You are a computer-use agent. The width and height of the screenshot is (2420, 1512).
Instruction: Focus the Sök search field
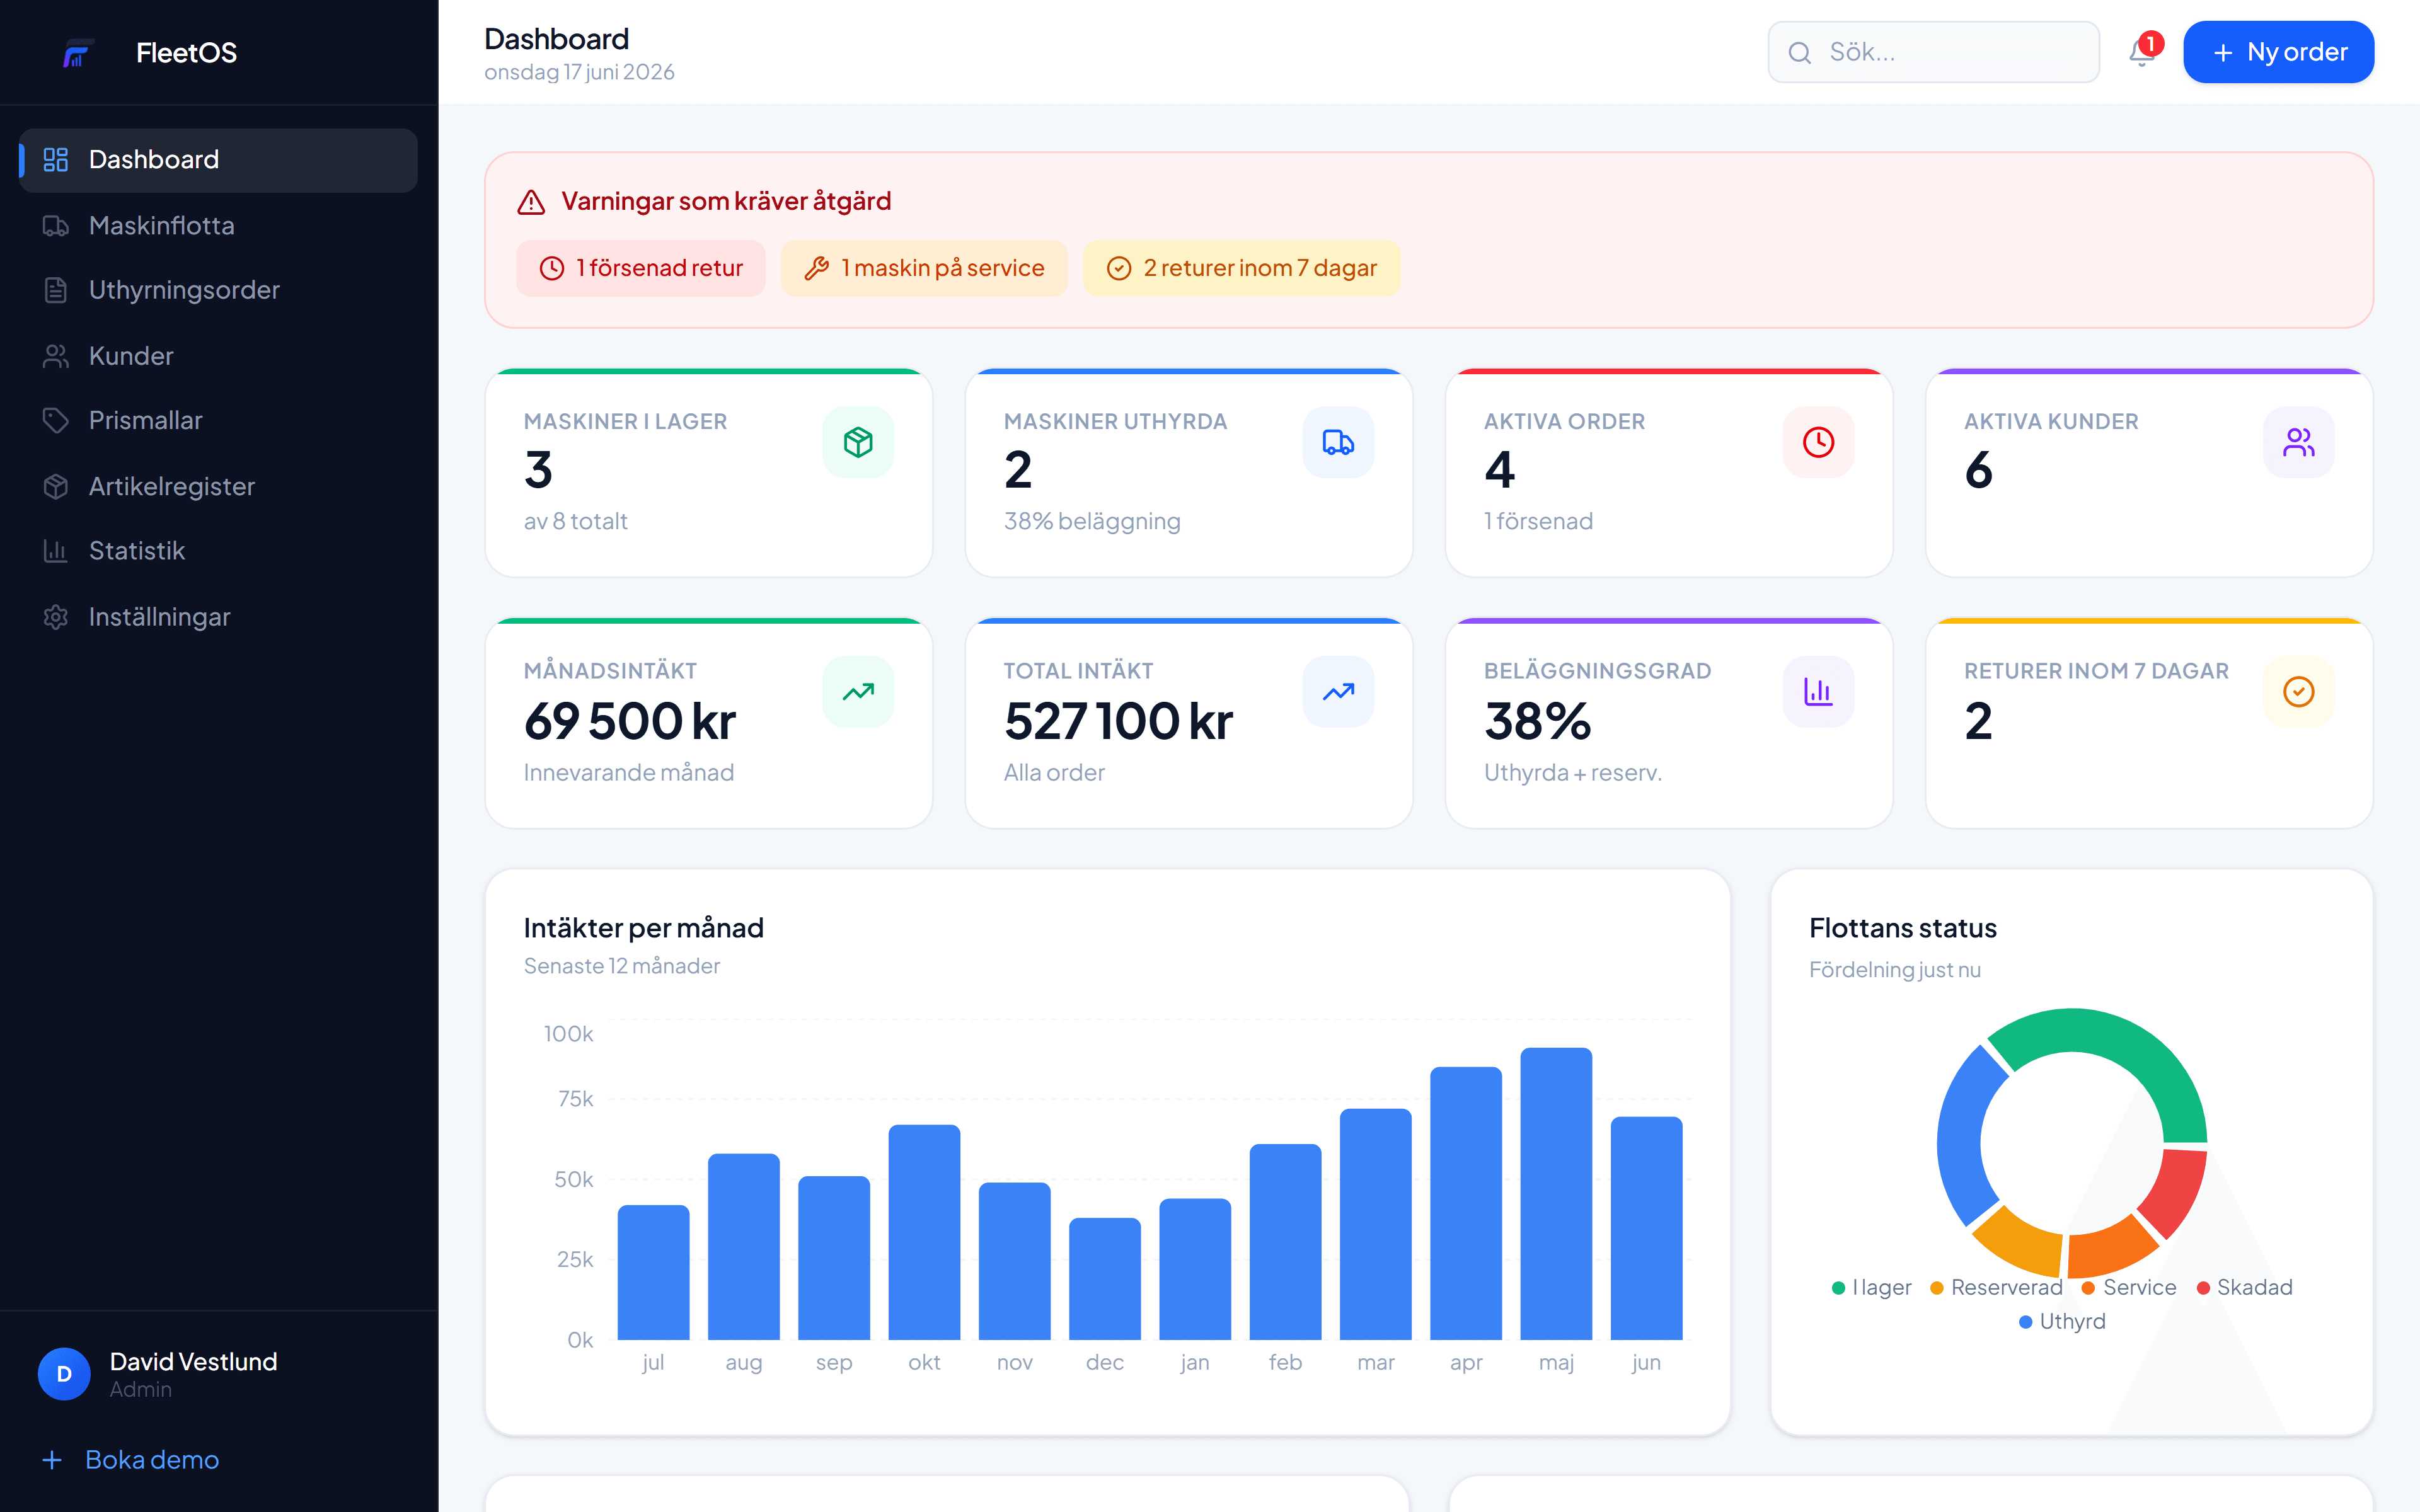[x=1933, y=52]
